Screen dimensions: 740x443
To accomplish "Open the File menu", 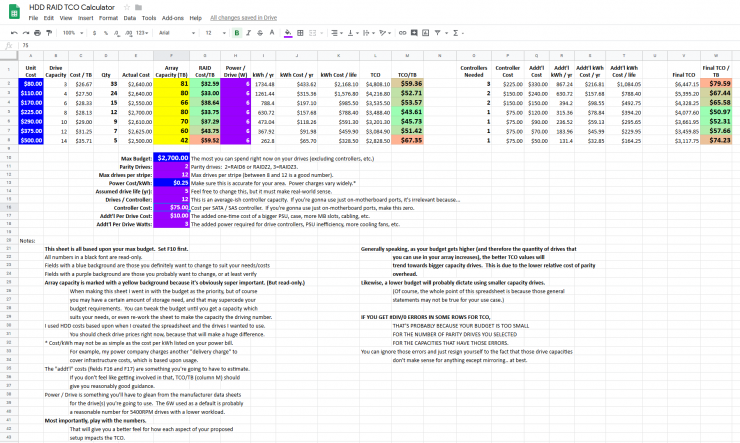I will [x=33, y=18].
